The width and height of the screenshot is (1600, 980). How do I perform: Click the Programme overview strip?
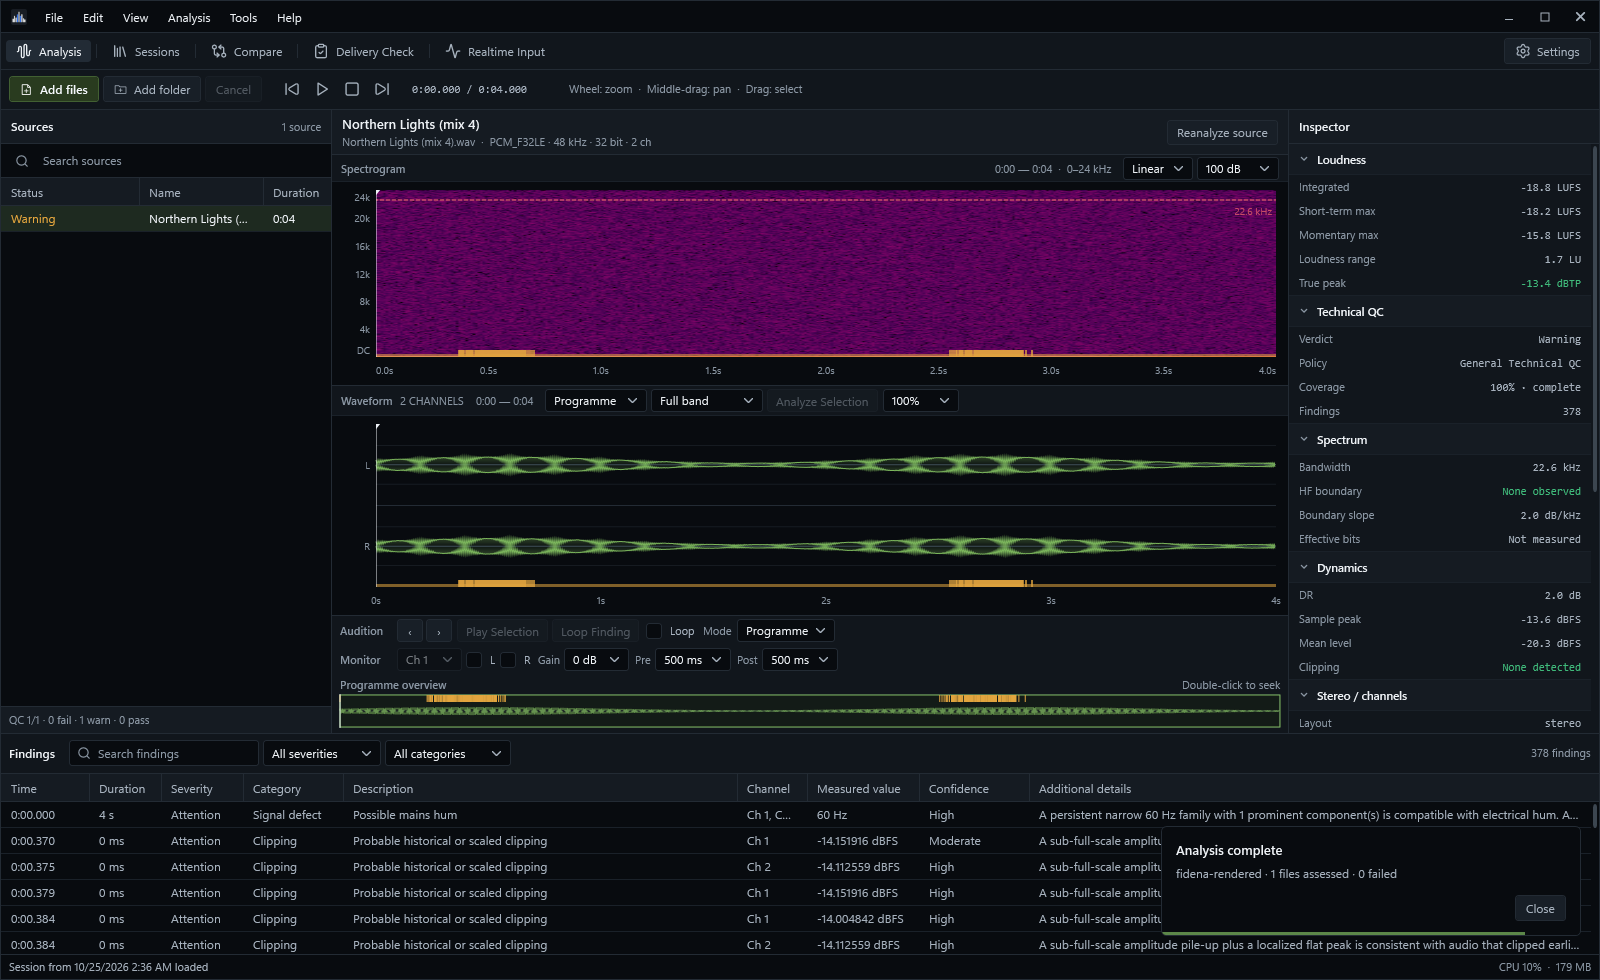click(x=810, y=710)
